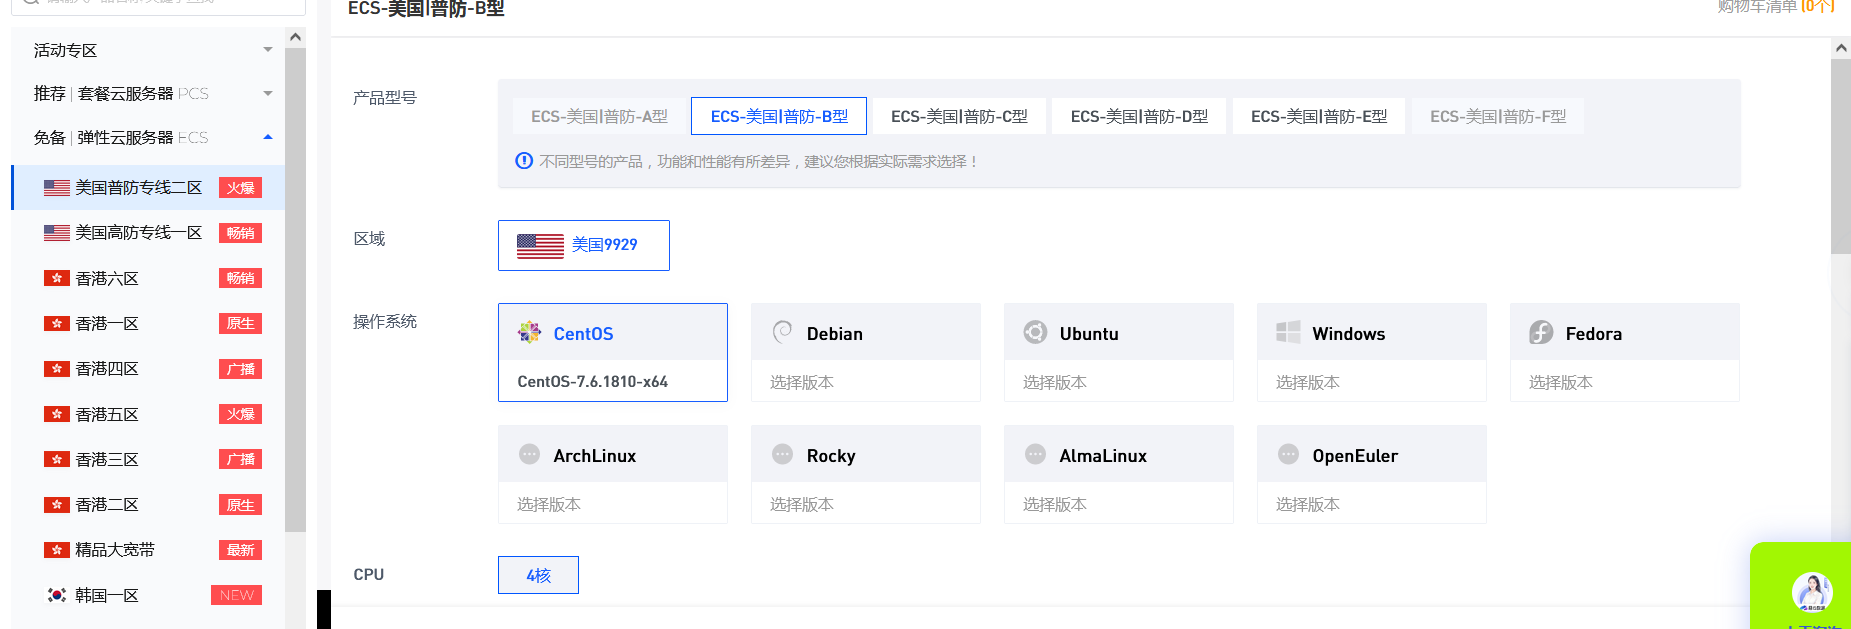Viewport: 1851px width, 629px height.
Task: Open Rocky 选择版本 version dropdown
Action: click(x=866, y=504)
